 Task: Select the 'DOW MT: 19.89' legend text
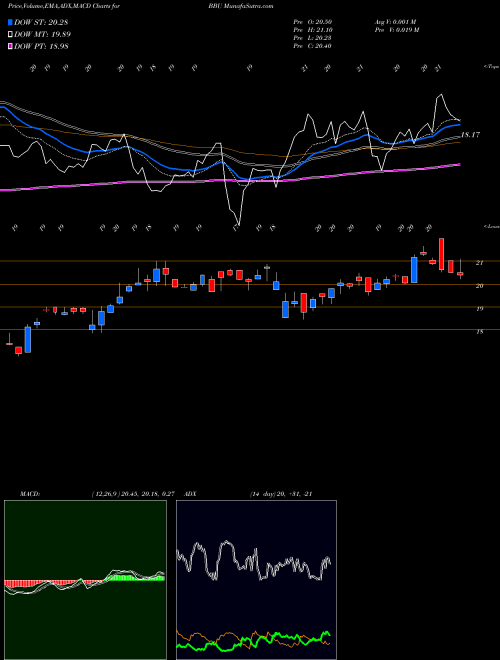pos(43,35)
